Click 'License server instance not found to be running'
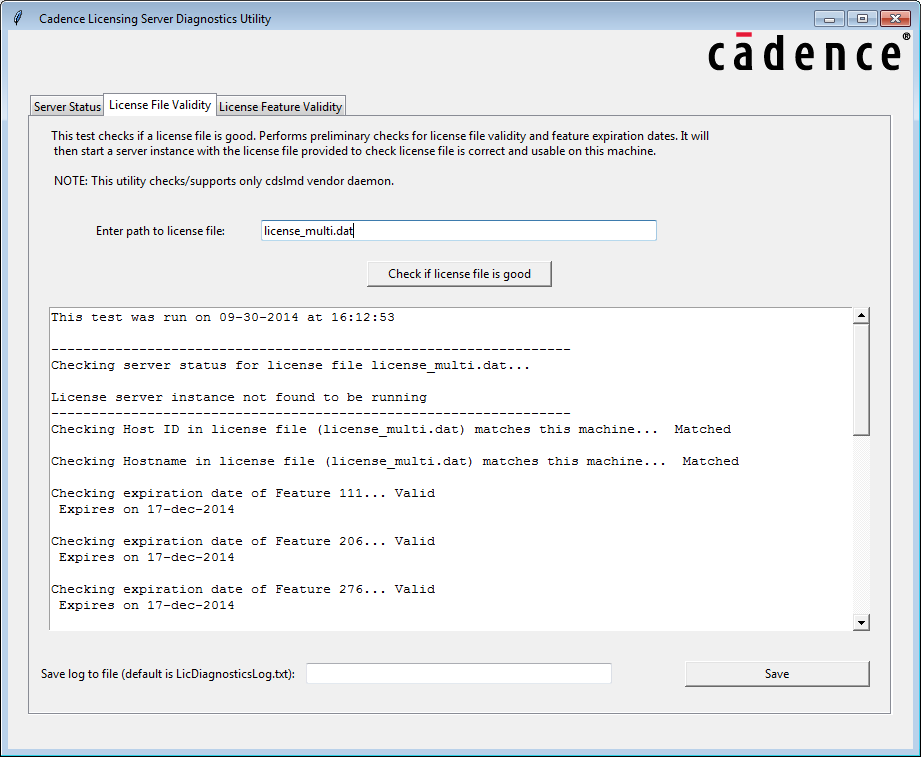 pos(239,397)
